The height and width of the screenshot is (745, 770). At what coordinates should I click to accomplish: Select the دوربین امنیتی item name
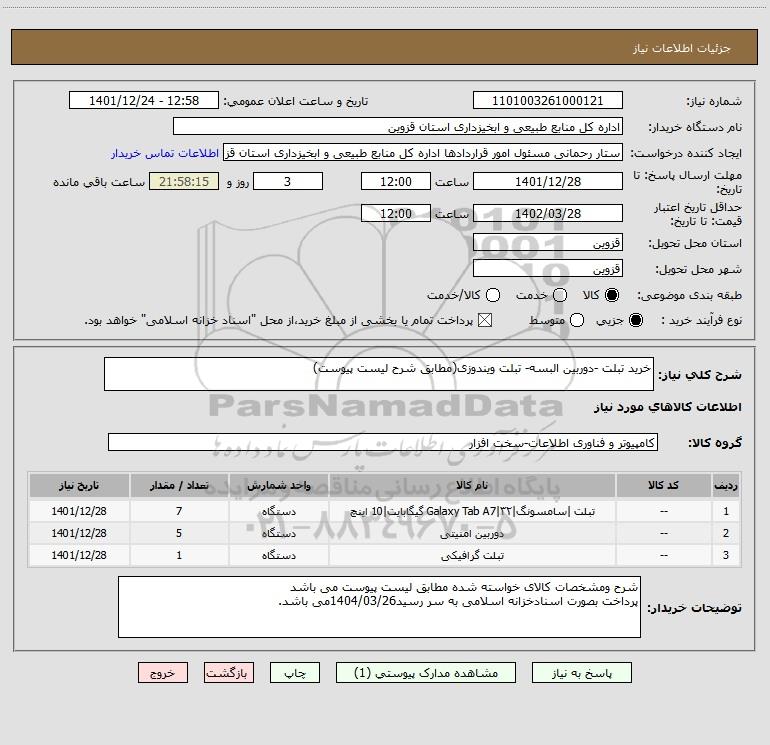[472, 534]
